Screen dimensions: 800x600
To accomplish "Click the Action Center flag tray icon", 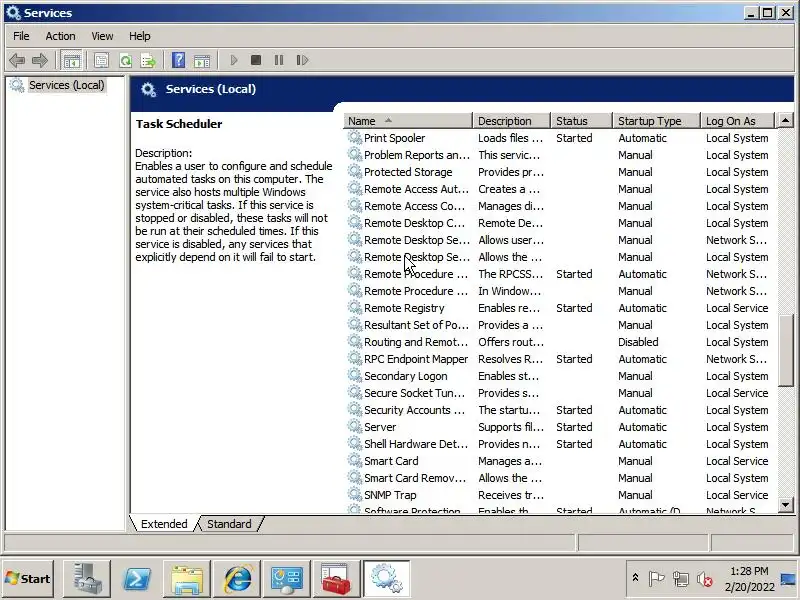I will tap(656, 579).
